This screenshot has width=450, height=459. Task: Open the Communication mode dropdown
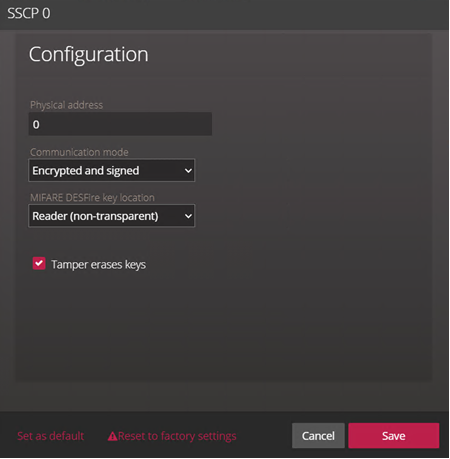tap(112, 170)
